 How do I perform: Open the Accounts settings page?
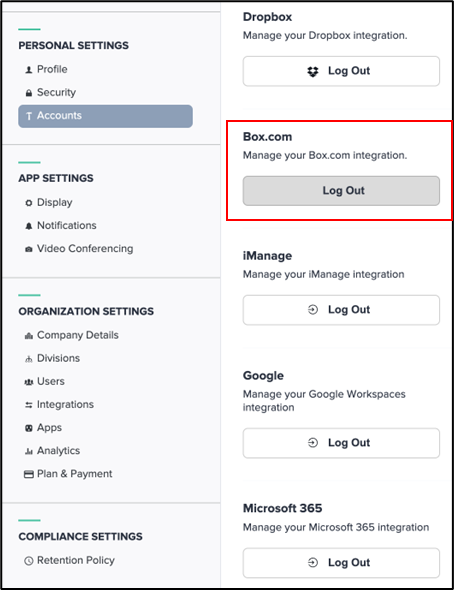click(105, 116)
